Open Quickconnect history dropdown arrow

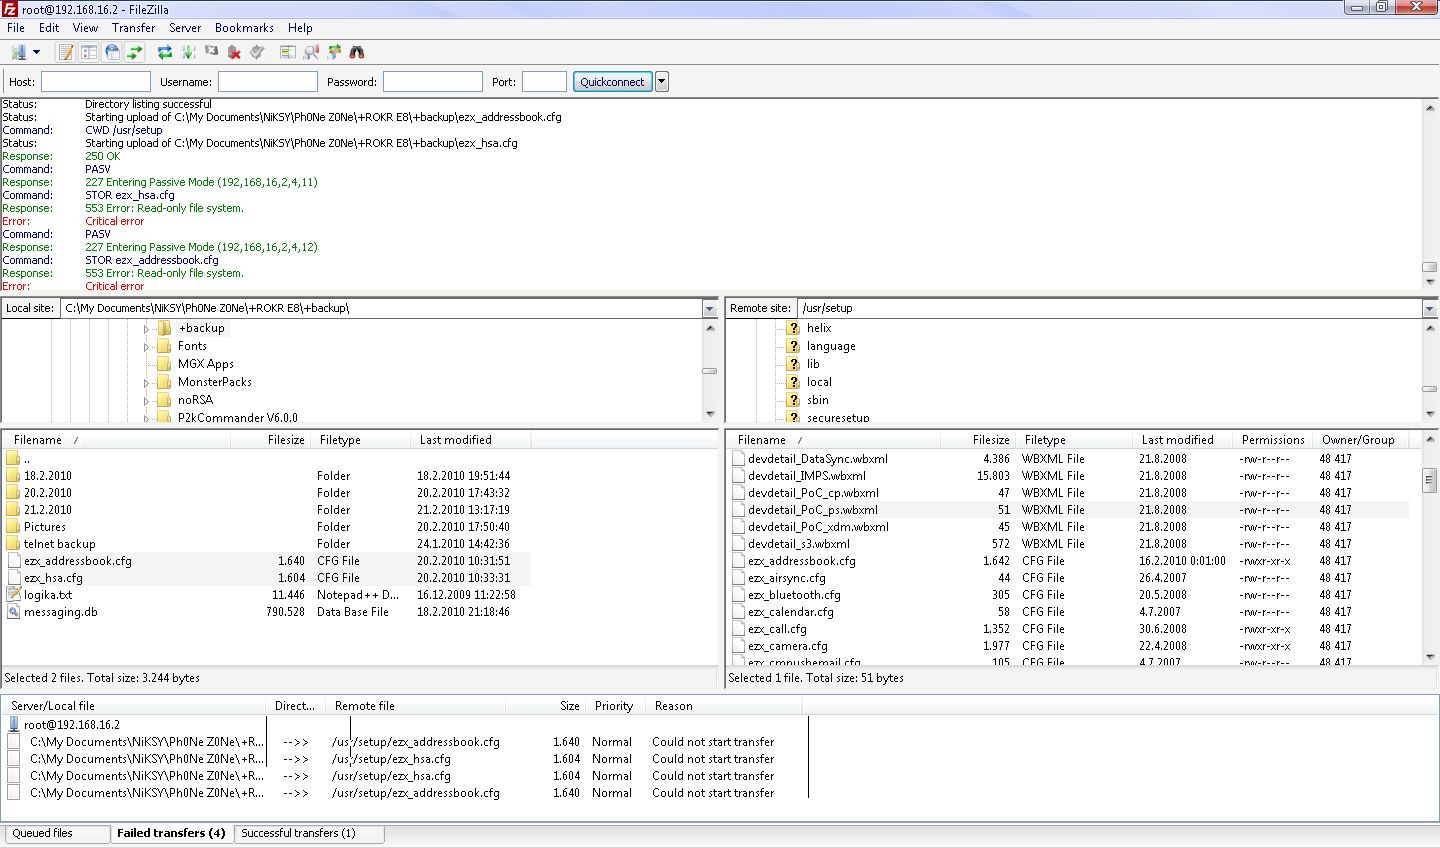point(661,82)
